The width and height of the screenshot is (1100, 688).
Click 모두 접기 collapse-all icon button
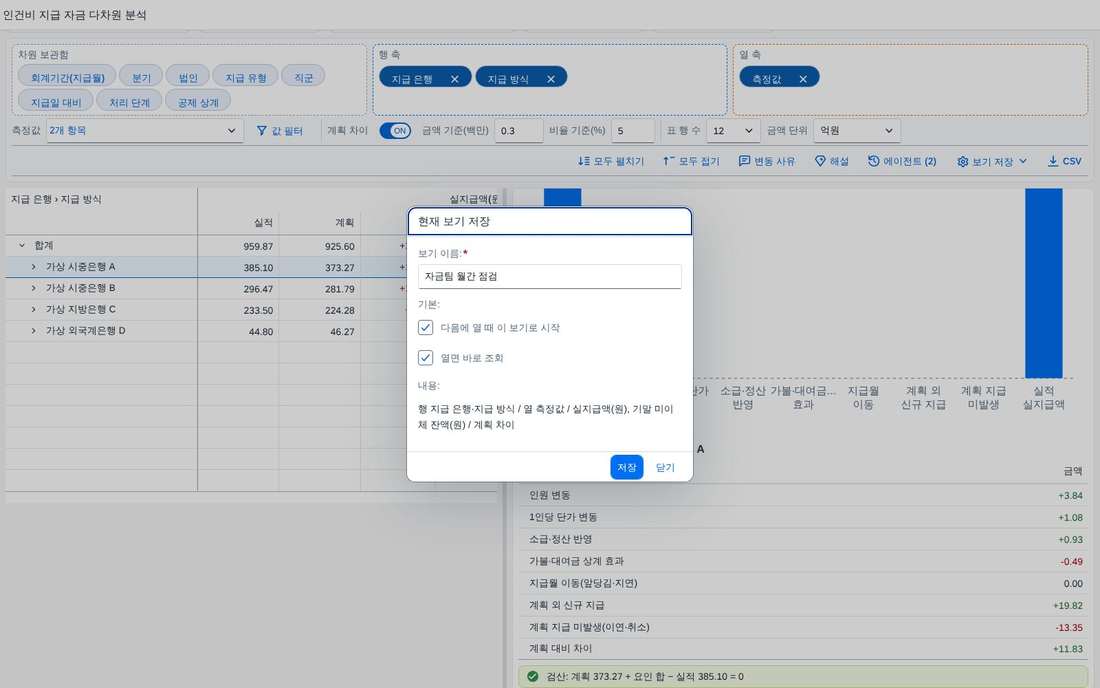(691, 161)
